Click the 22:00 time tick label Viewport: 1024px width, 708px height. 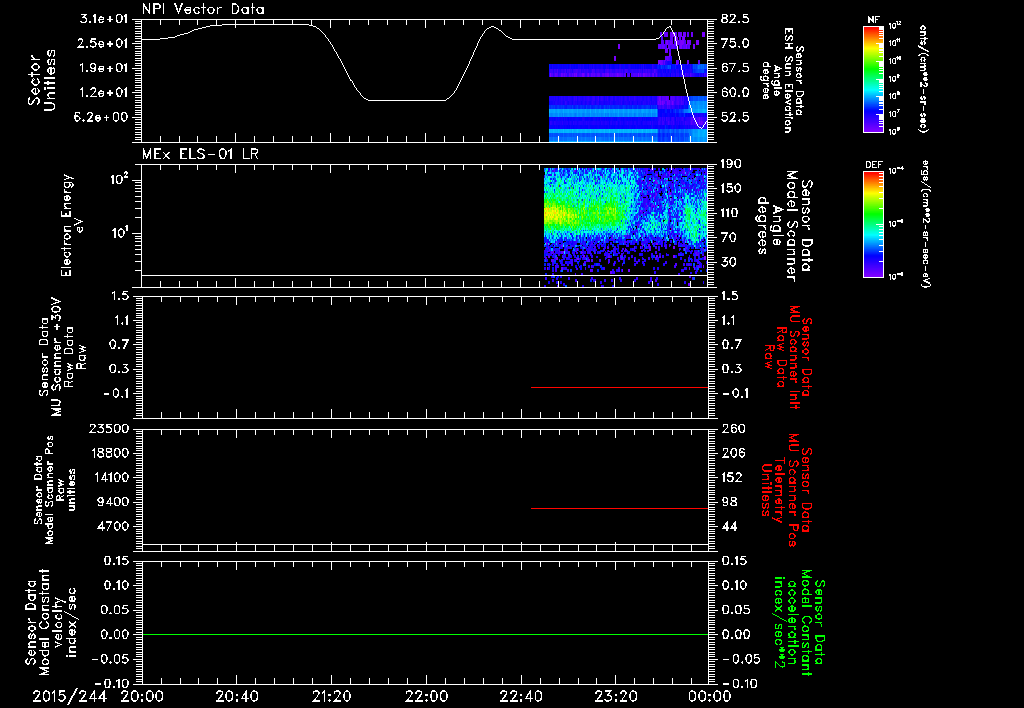(x=426, y=697)
